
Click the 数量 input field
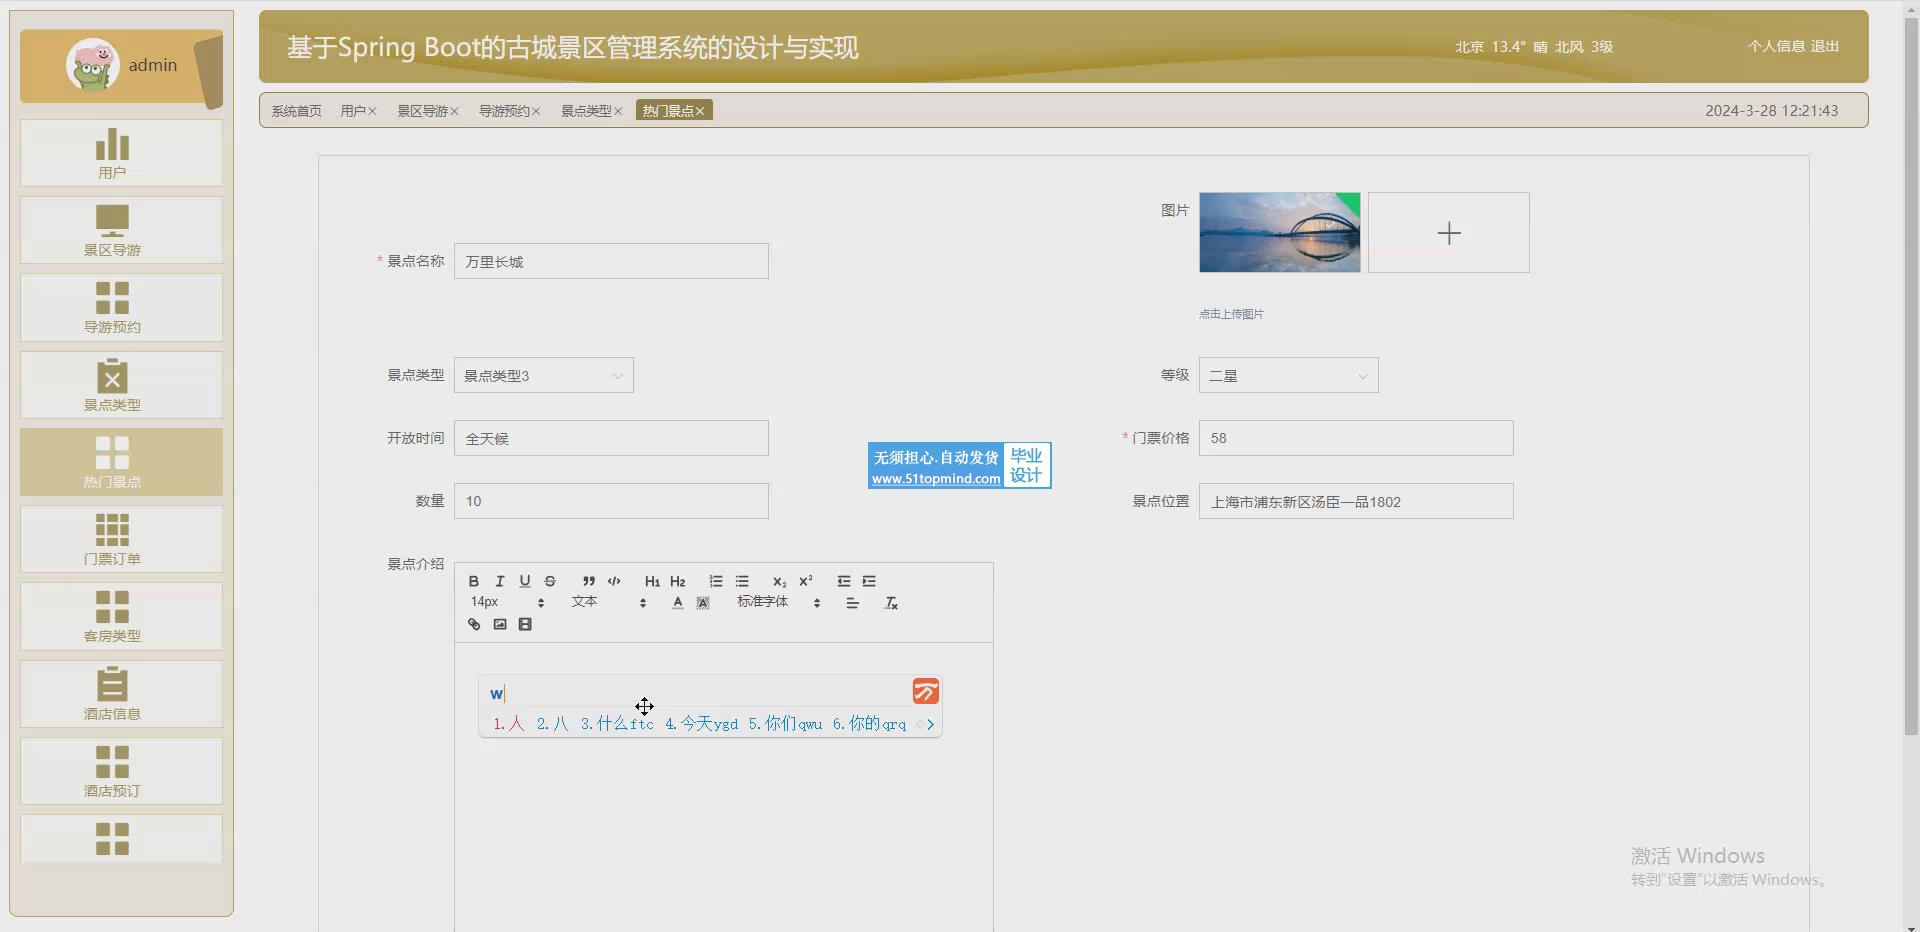[x=611, y=501]
